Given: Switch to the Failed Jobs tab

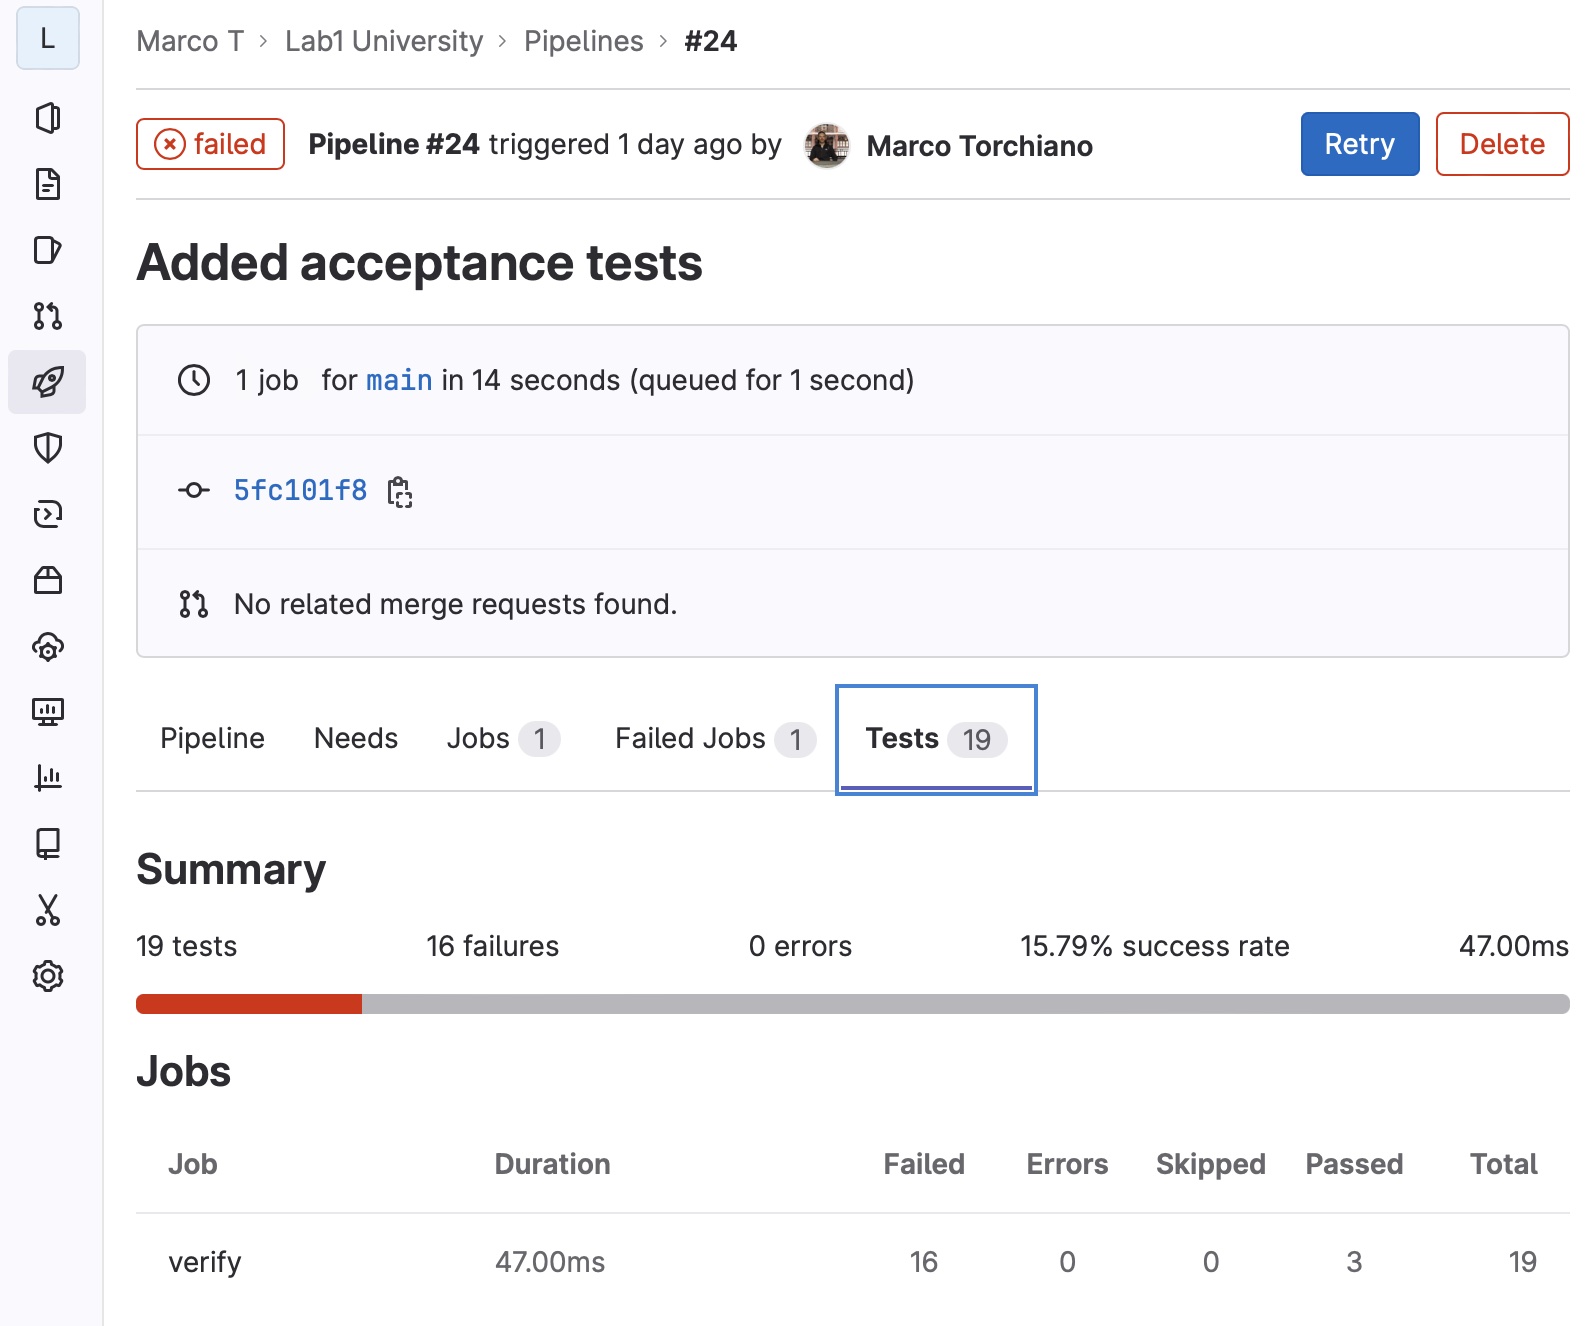Looking at the screenshot, I should pos(714,739).
